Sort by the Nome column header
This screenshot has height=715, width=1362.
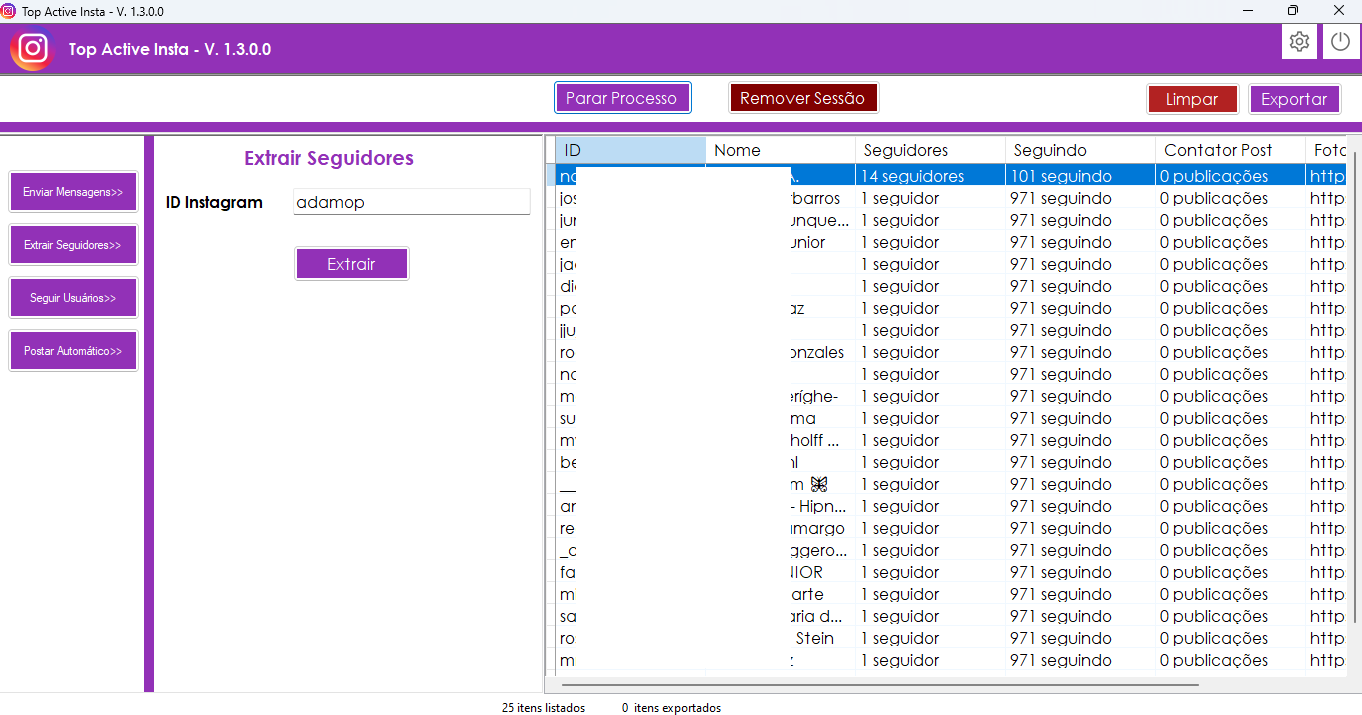pyautogui.click(x=780, y=150)
